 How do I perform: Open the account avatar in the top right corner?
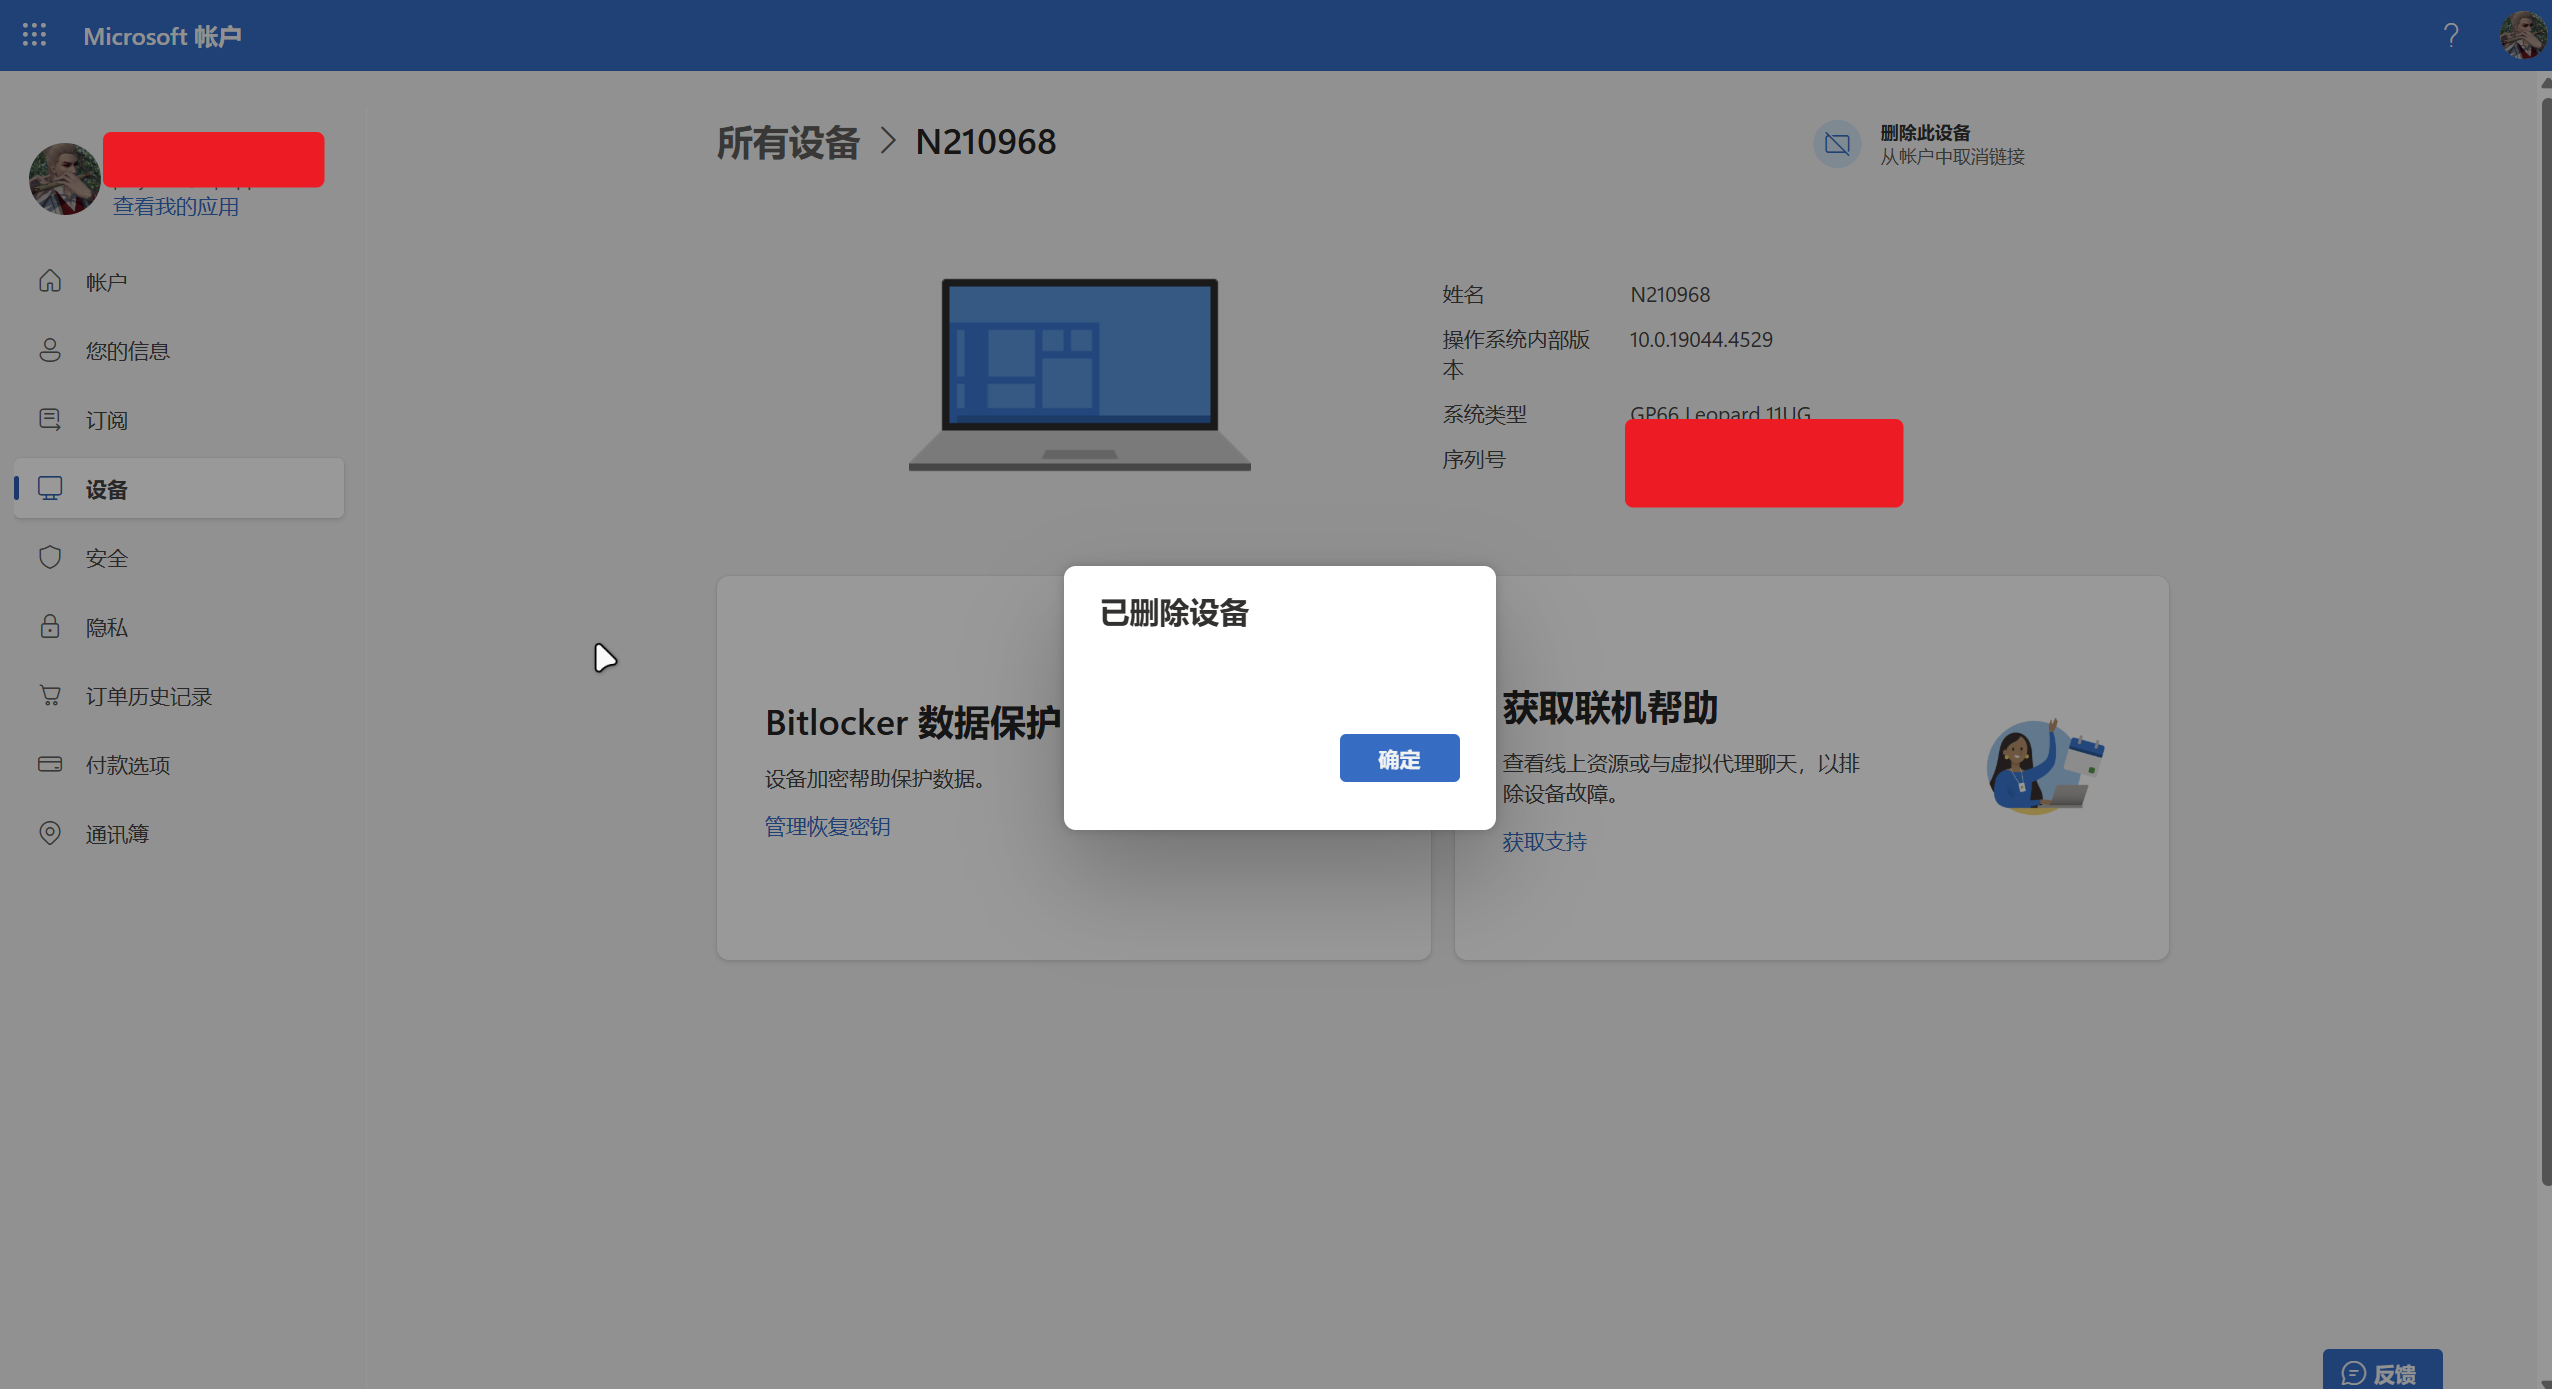(x=2523, y=36)
